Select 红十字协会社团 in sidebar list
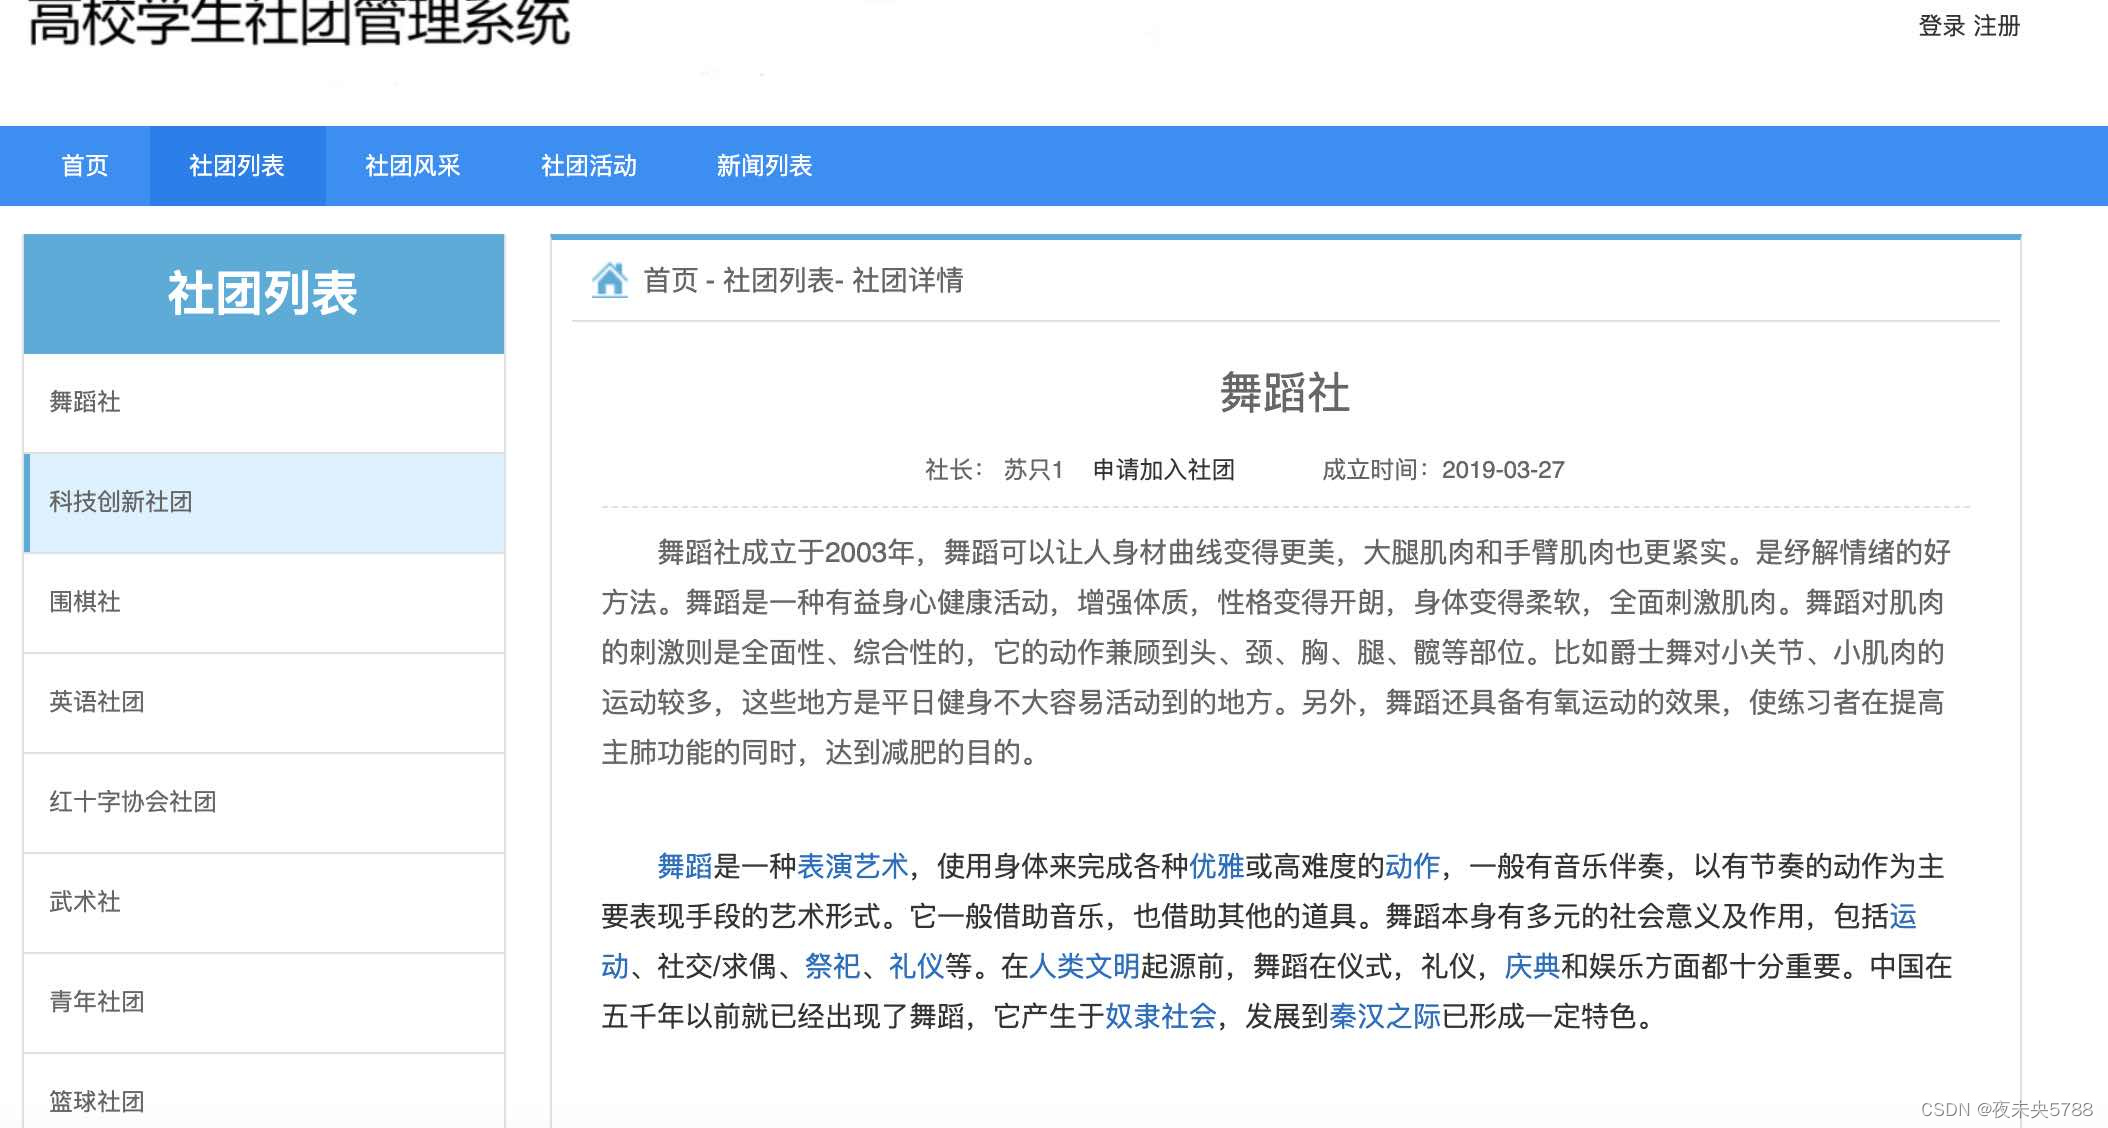The image size is (2108, 1128). (x=264, y=803)
